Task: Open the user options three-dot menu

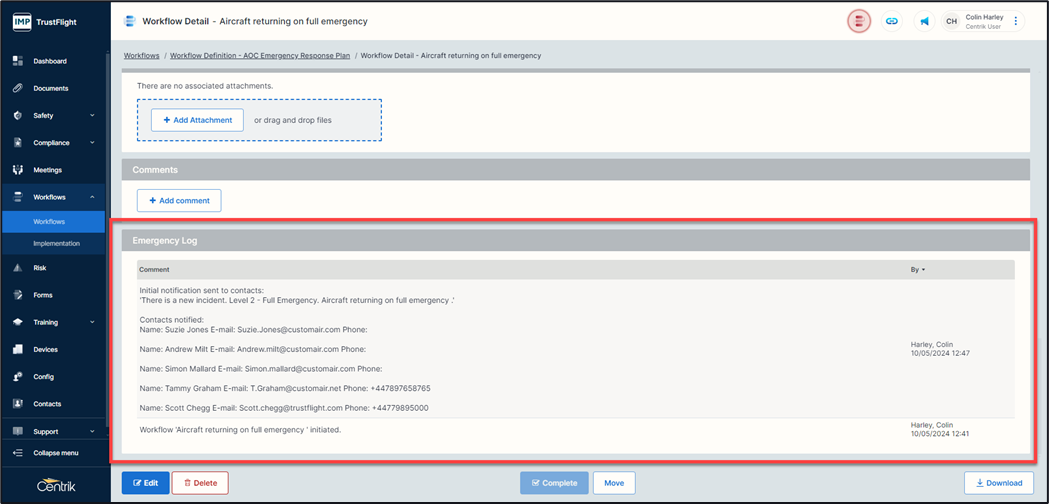Action: coord(1016,21)
